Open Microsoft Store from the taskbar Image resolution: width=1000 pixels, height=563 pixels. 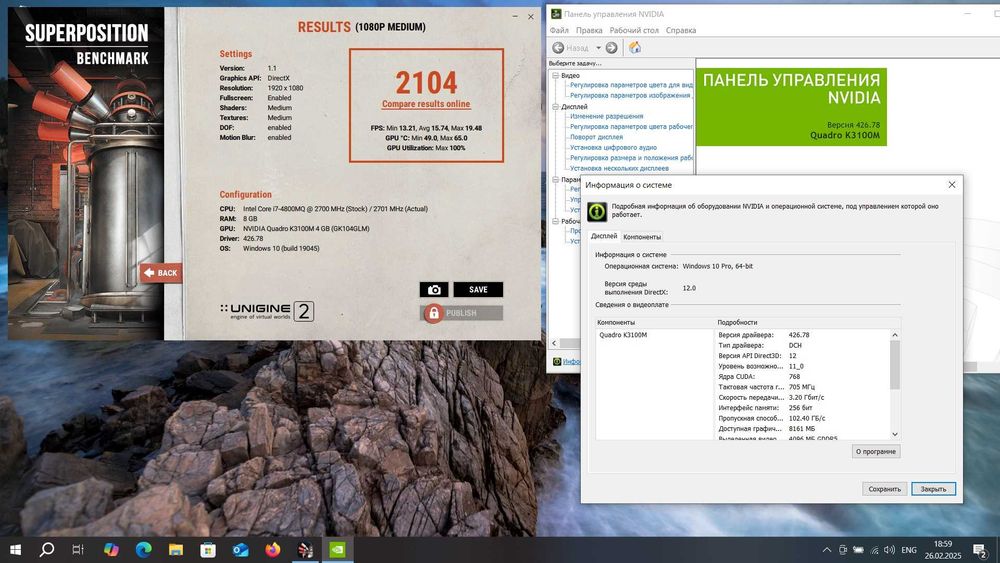pyautogui.click(x=208, y=550)
